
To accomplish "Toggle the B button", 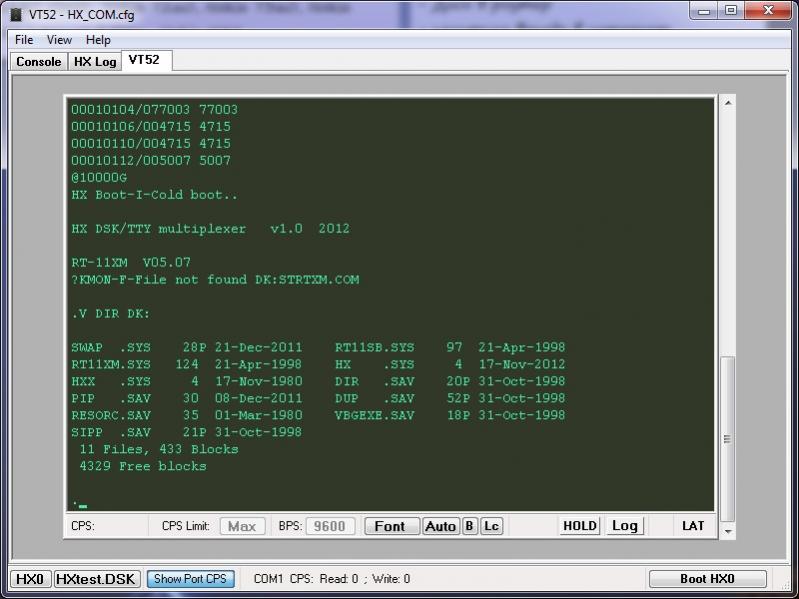I will coord(469,526).
